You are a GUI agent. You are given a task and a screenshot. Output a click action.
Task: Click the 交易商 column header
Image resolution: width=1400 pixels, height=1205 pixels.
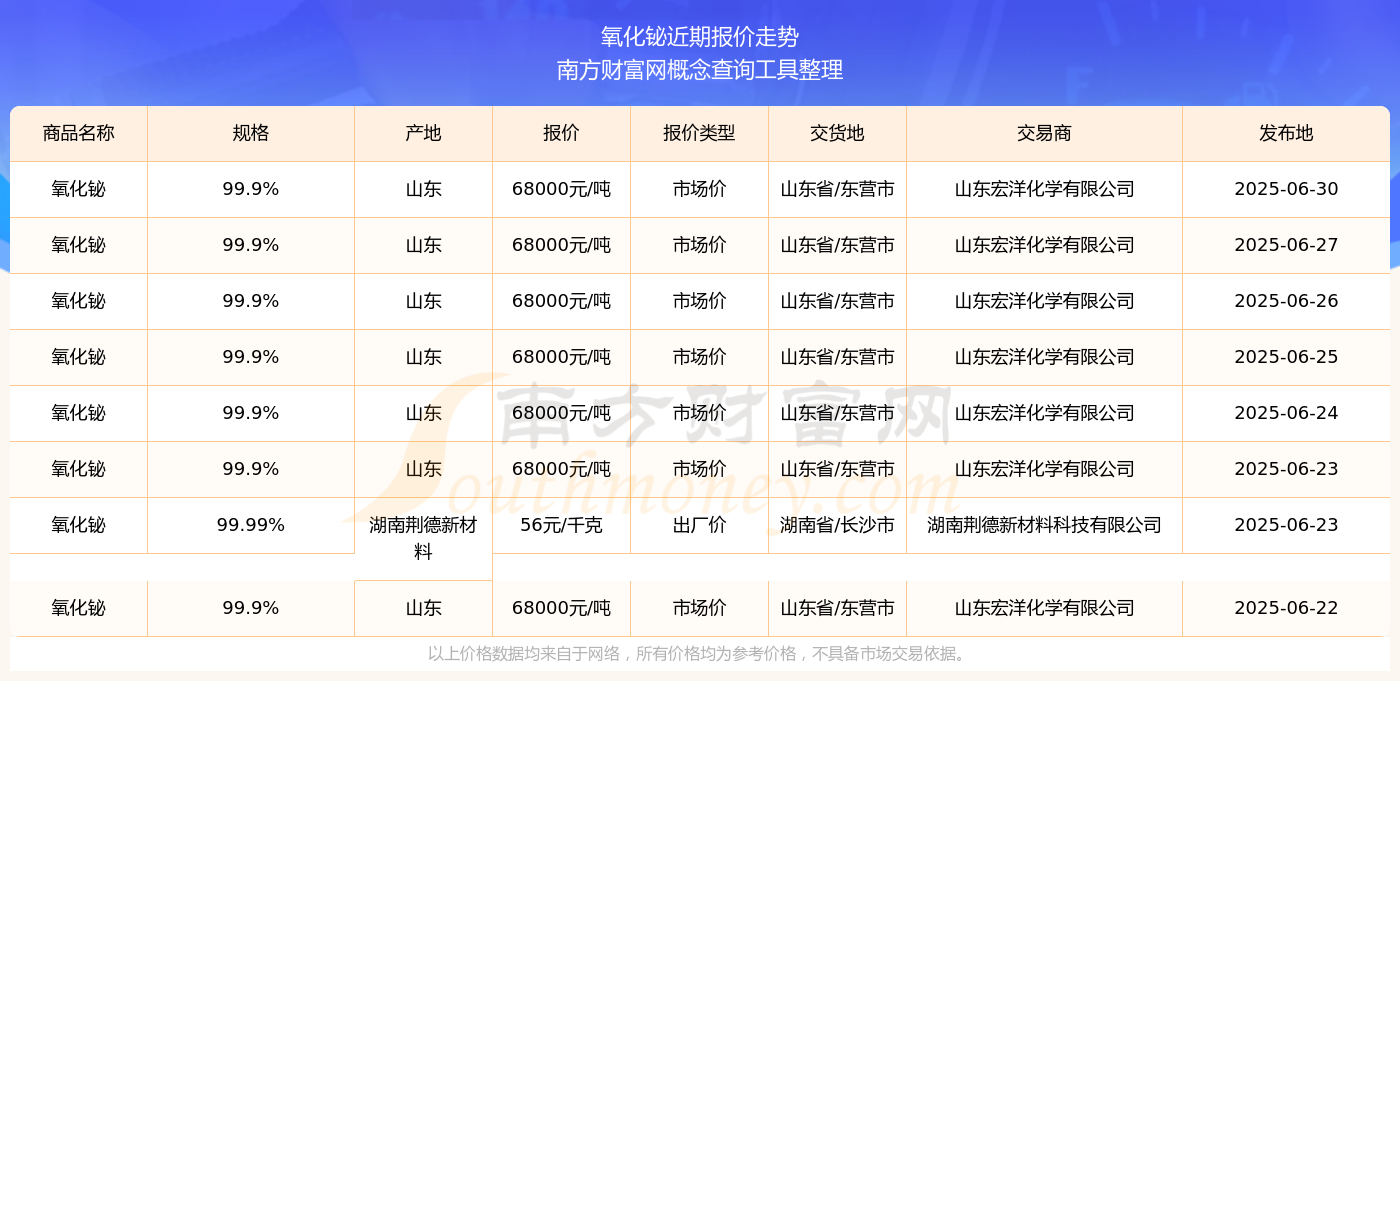[1044, 133]
